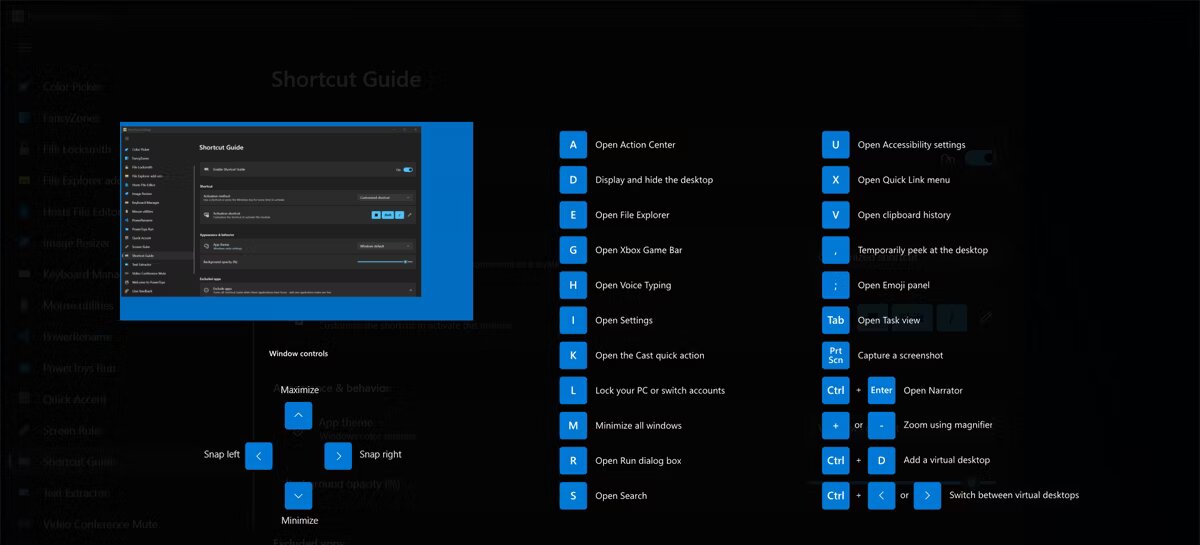
Task: Select the plus key tile for magnifier zoom
Action: [835, 425]
